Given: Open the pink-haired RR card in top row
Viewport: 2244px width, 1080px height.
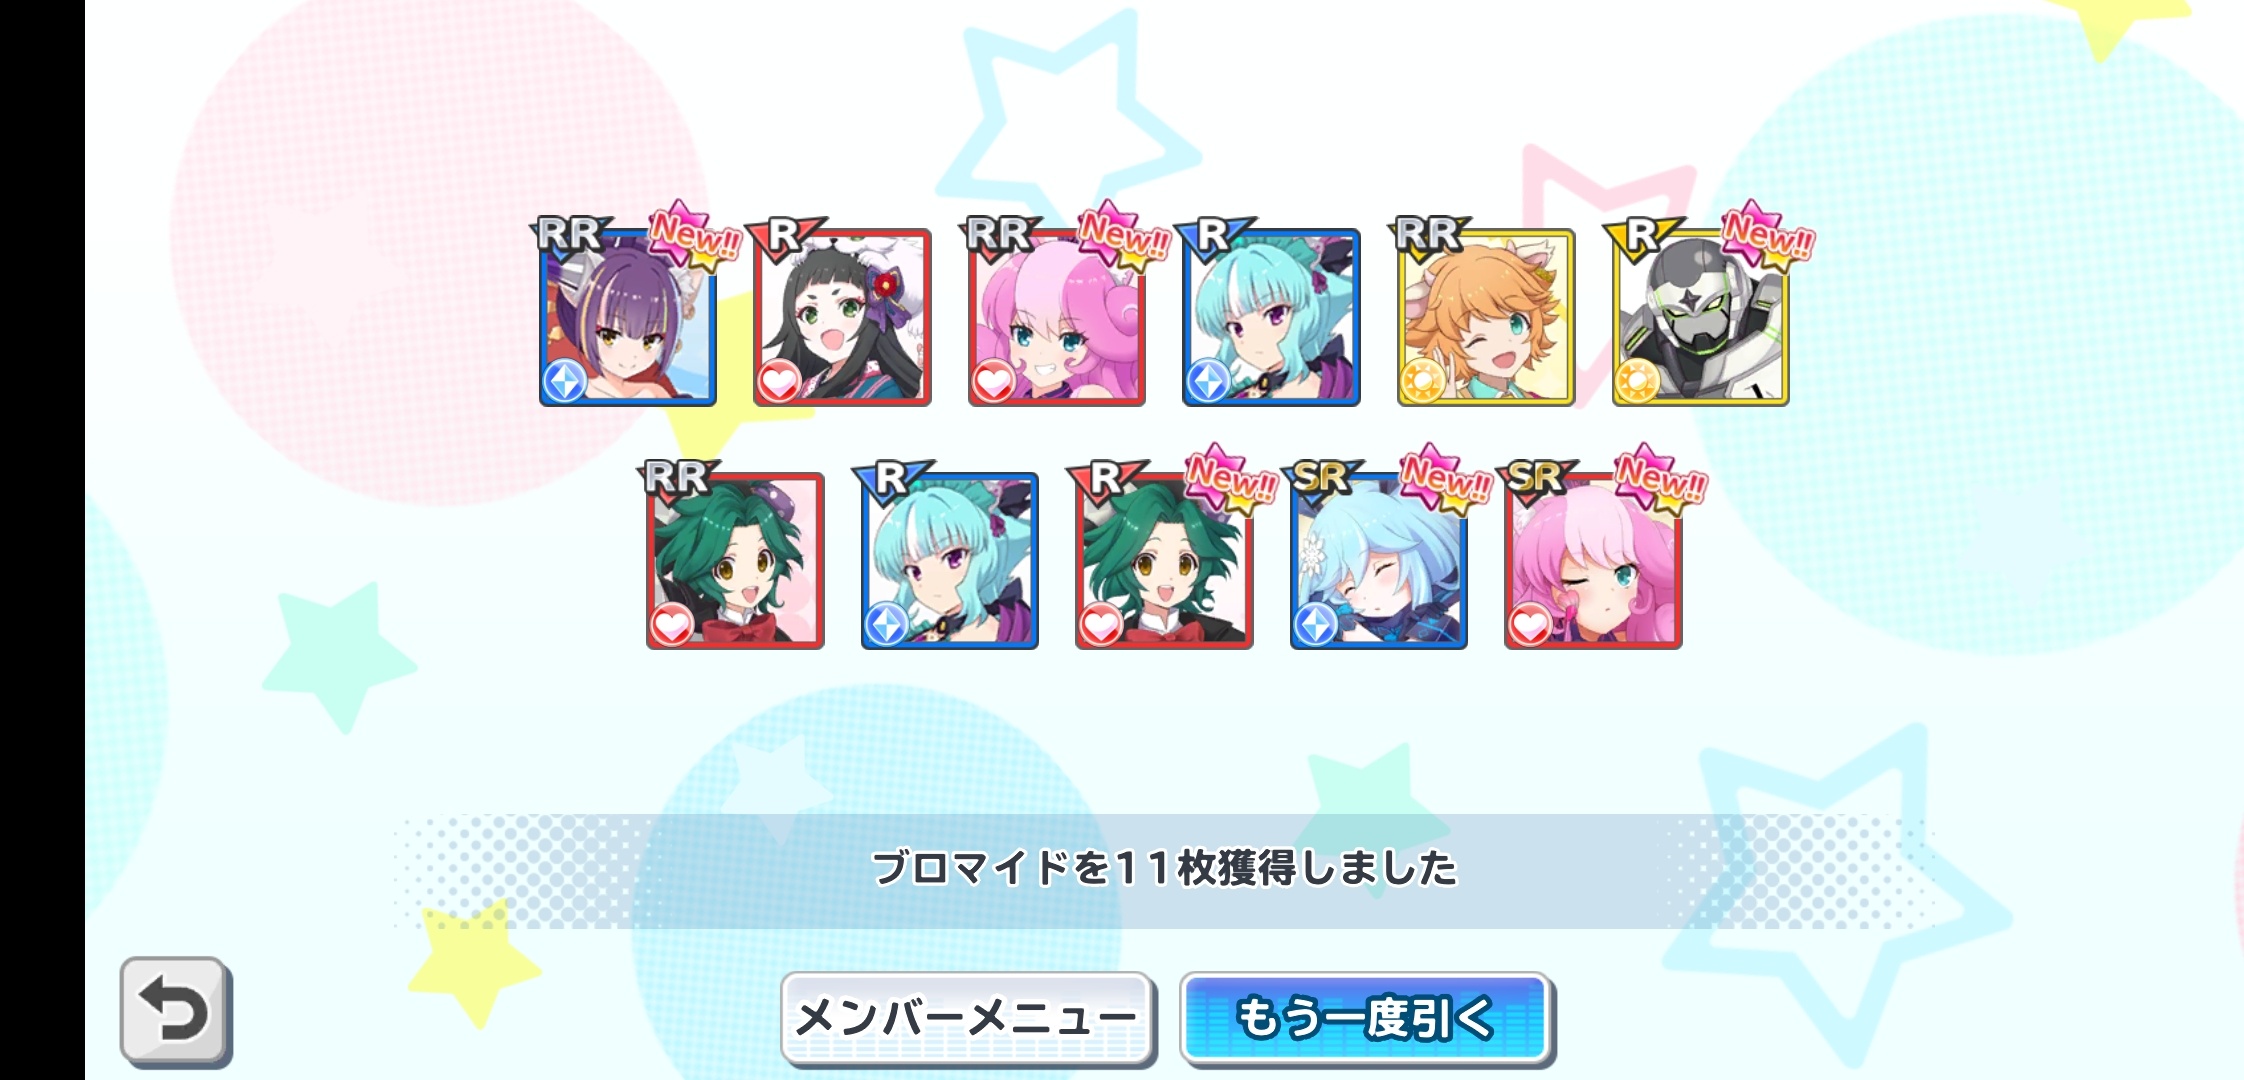Looking at the screenshot, I should 1057,317.
